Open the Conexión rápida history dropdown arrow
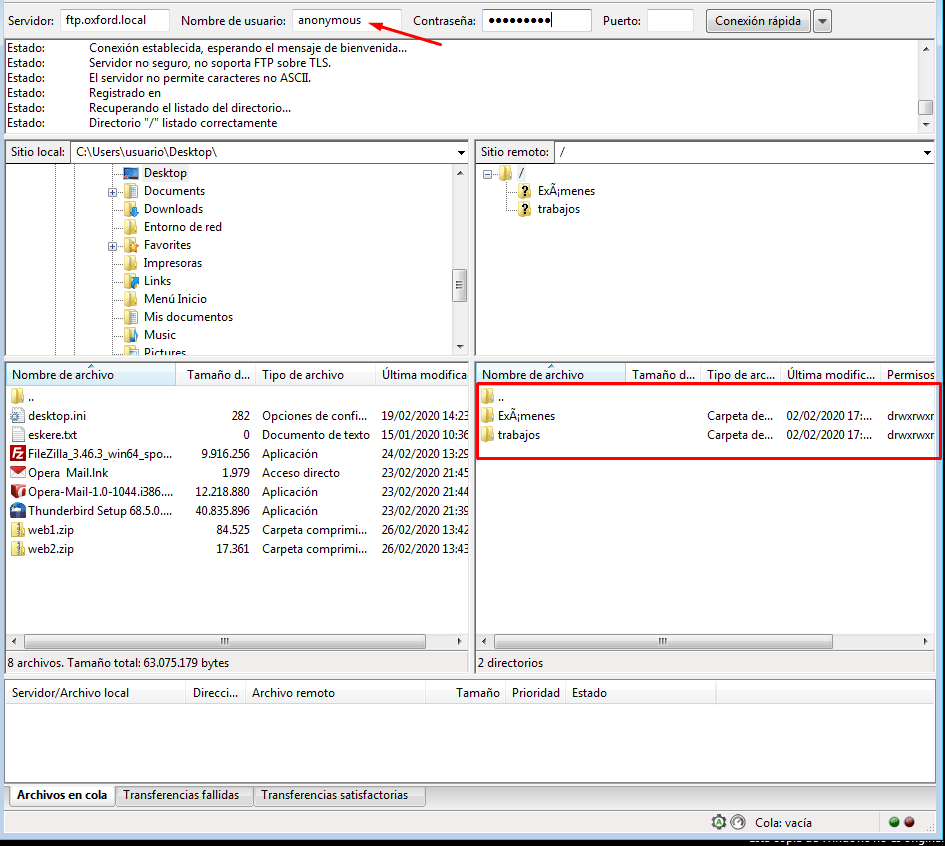 point(822,21)
